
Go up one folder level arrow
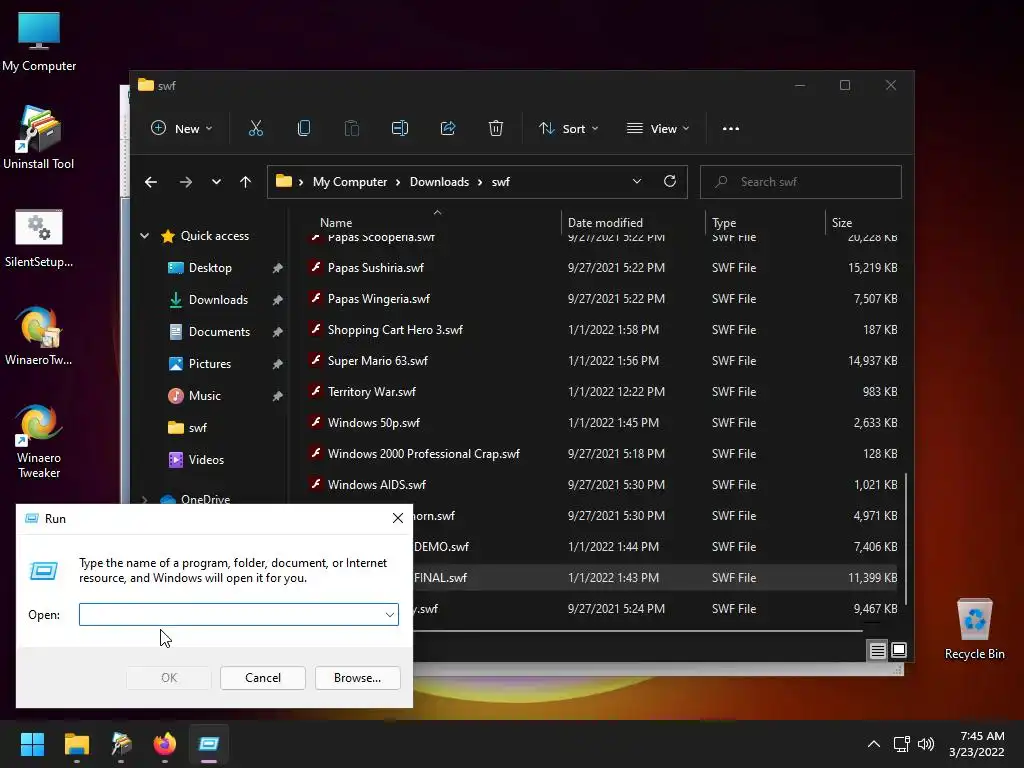click(245, 182)
